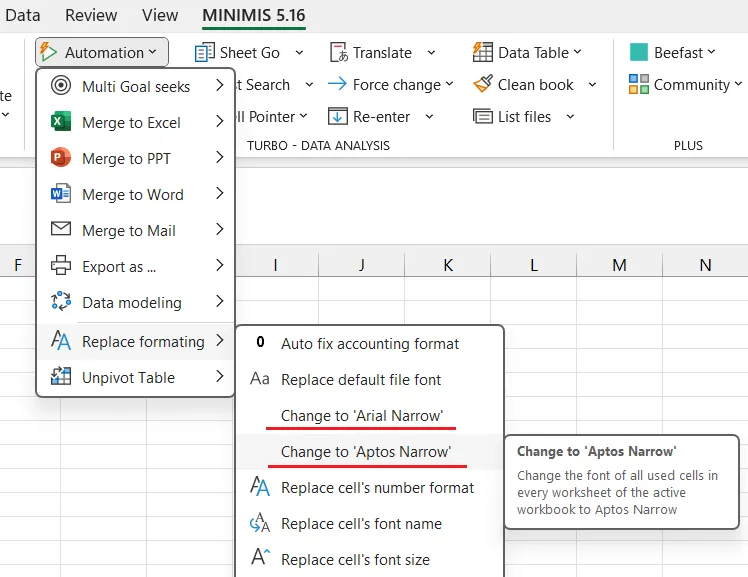Open the Clean book dropdown arrow
The height and width of the screenshot is (577, 748).
click(x=592, y=85)
